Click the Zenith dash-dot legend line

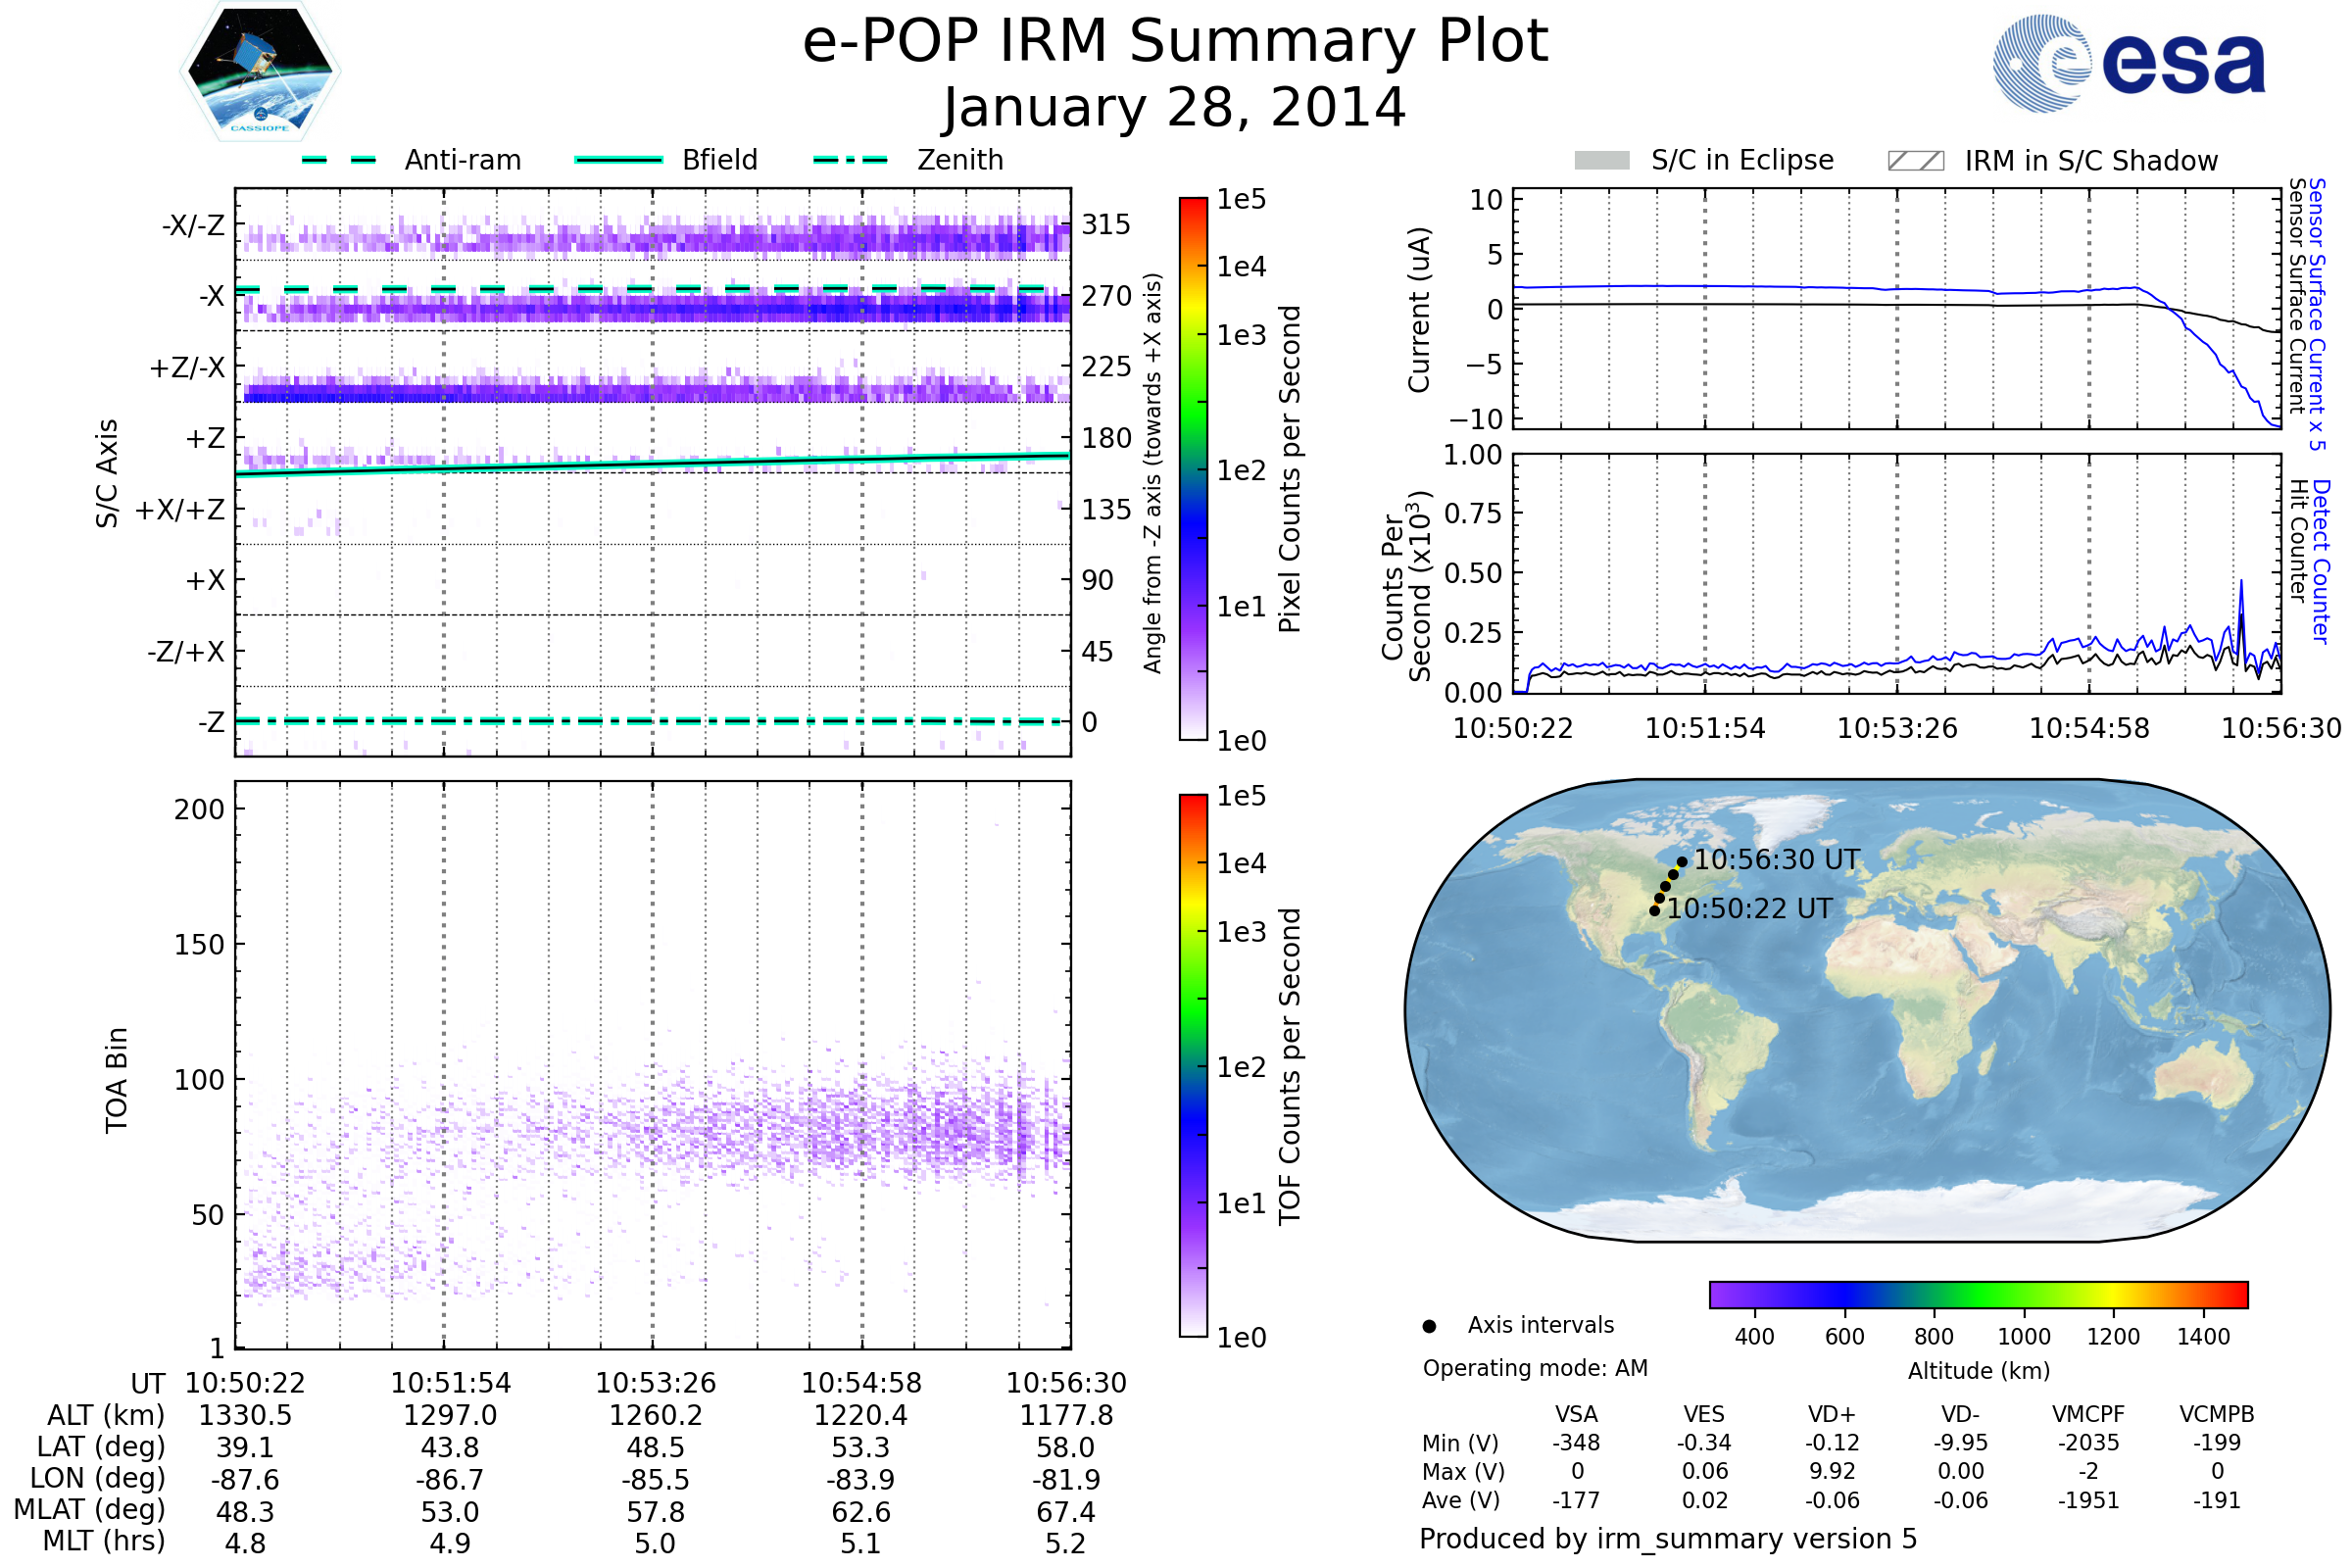pos(851,160)
